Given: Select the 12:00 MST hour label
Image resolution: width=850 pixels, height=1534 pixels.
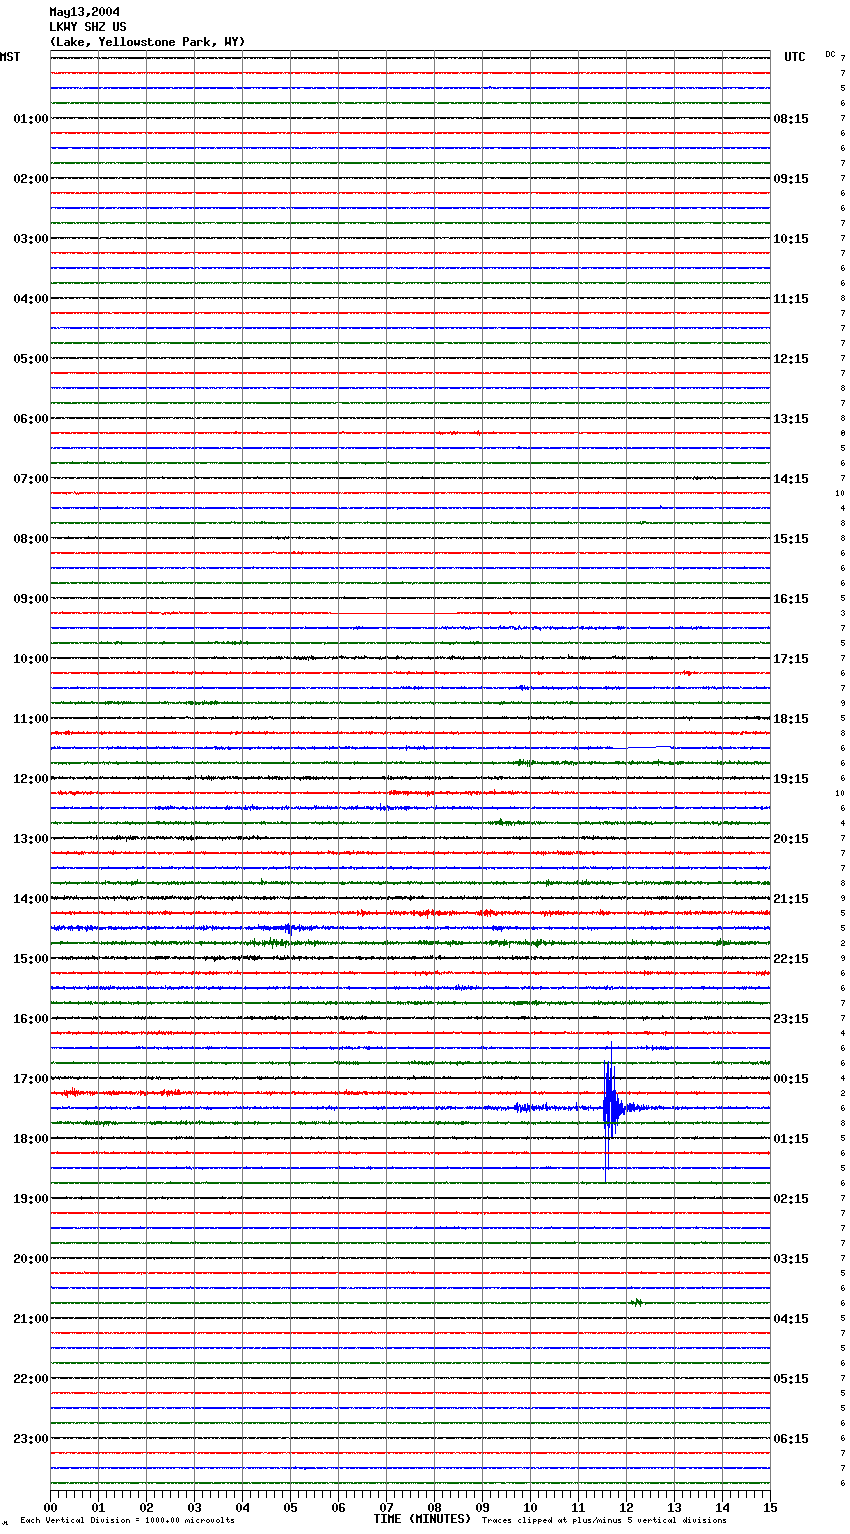Looking at the screenshot, I should (x=31, y=779).
